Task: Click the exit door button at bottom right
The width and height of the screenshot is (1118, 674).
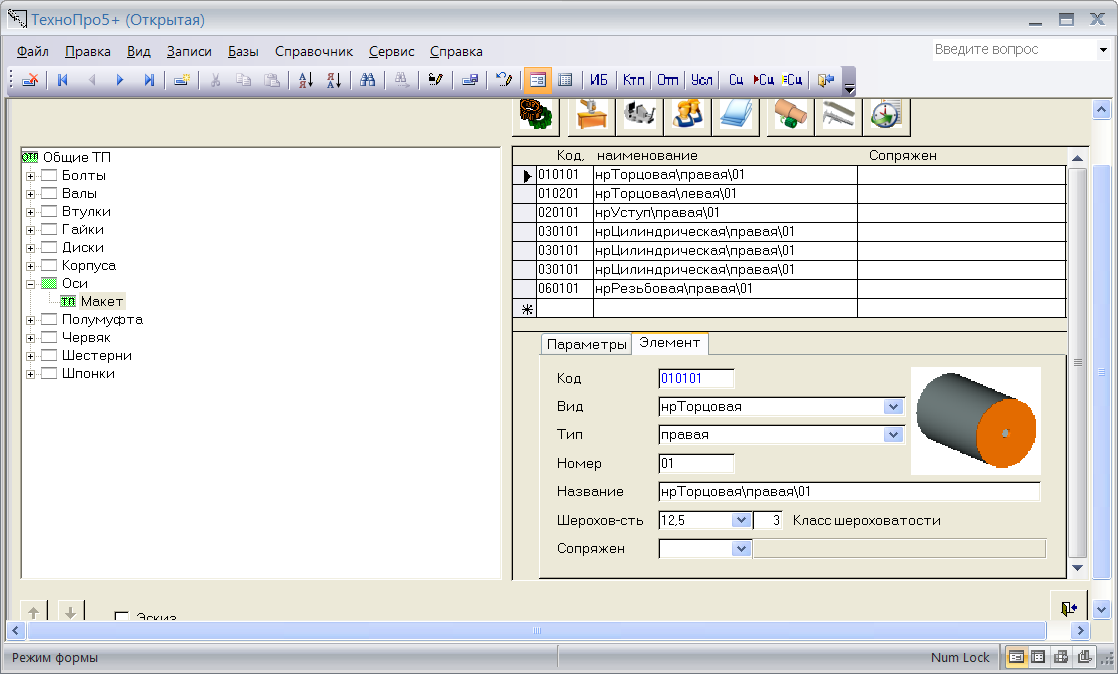Action: point(1069,608)
